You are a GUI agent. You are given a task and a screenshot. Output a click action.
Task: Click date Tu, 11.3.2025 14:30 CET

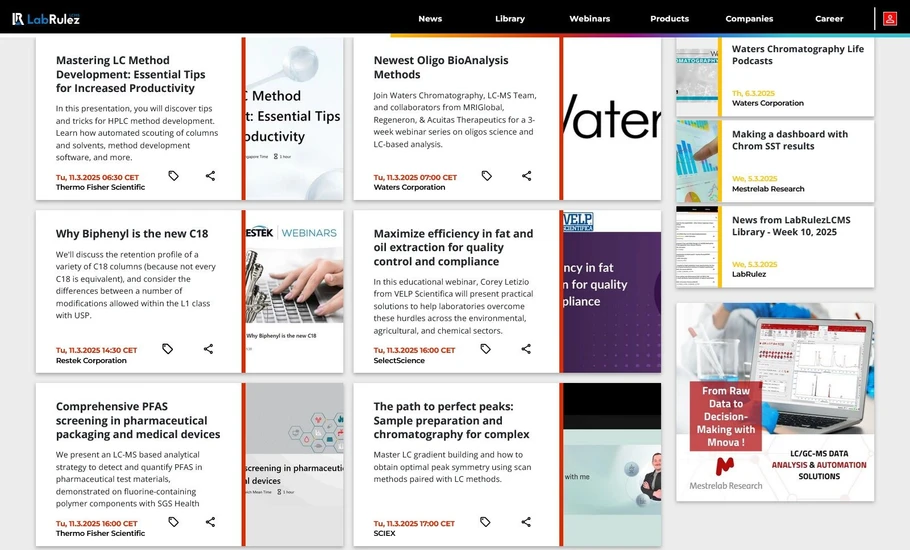point(96,350)
